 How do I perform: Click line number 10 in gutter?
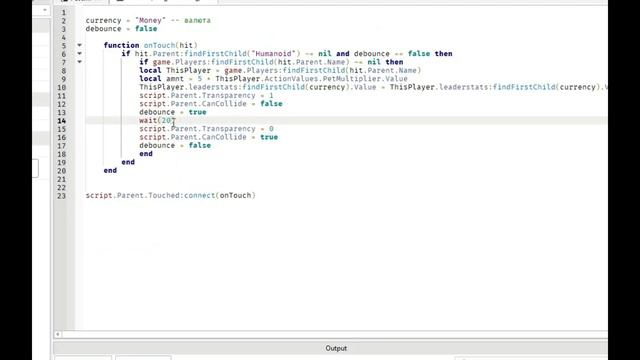click(62, 87)
